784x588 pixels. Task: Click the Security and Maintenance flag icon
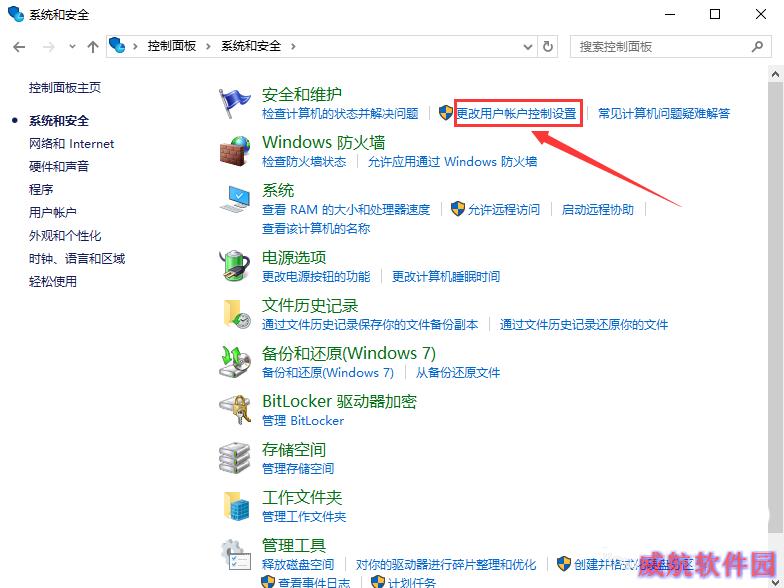click(x=234, y=102)
